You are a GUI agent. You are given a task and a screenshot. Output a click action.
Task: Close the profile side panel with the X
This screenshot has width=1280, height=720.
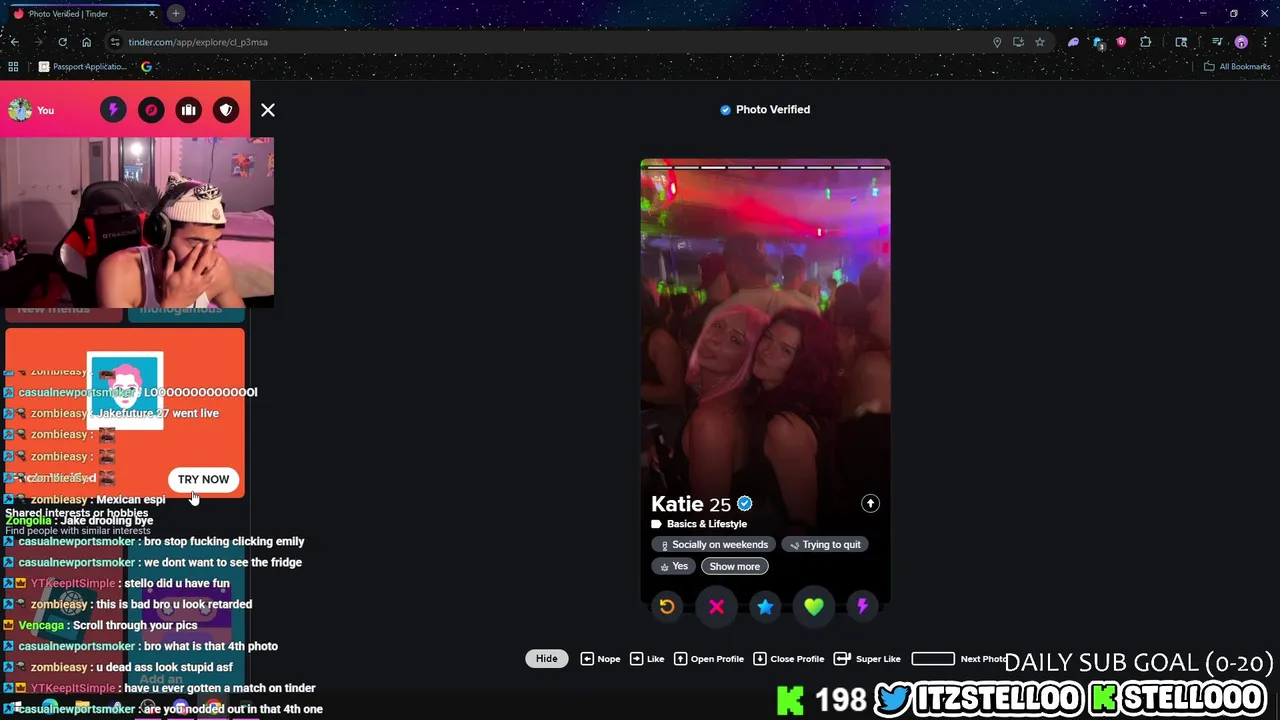point(268,110)
